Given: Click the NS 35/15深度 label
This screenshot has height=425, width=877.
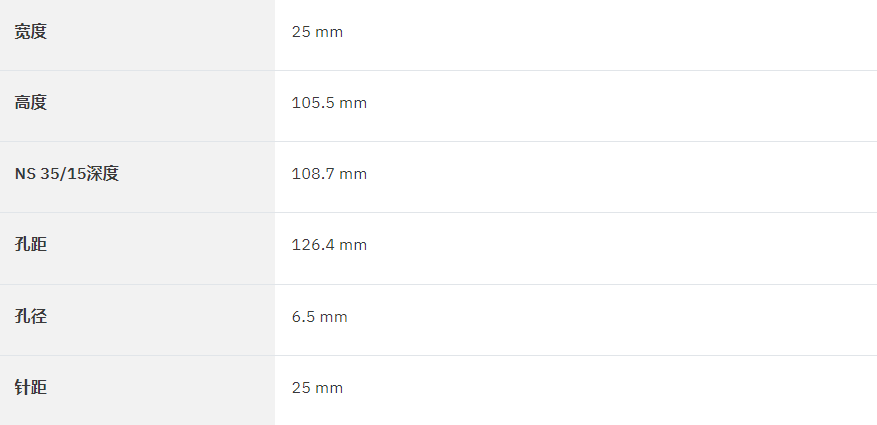Looking at the screenshot, I should pos(67,174).
